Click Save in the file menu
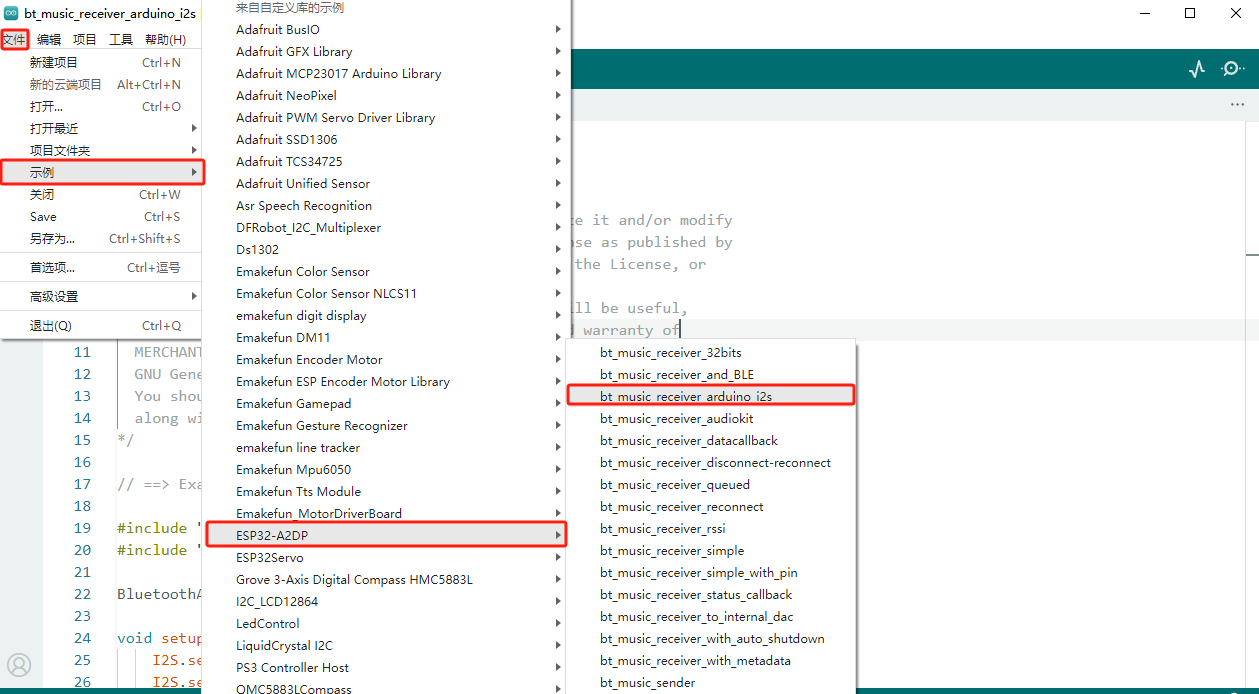This screenshot has width=1259, height=694. tap(101, 216)
